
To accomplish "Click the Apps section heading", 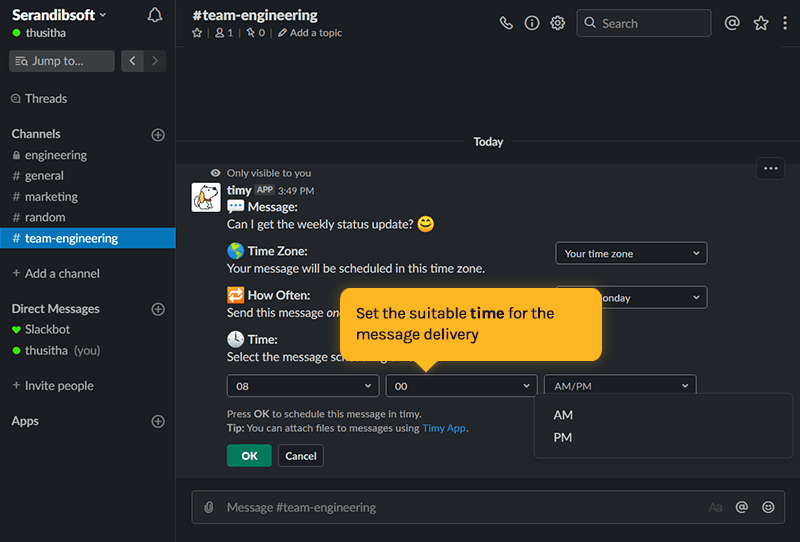I will tap(25, 421).
